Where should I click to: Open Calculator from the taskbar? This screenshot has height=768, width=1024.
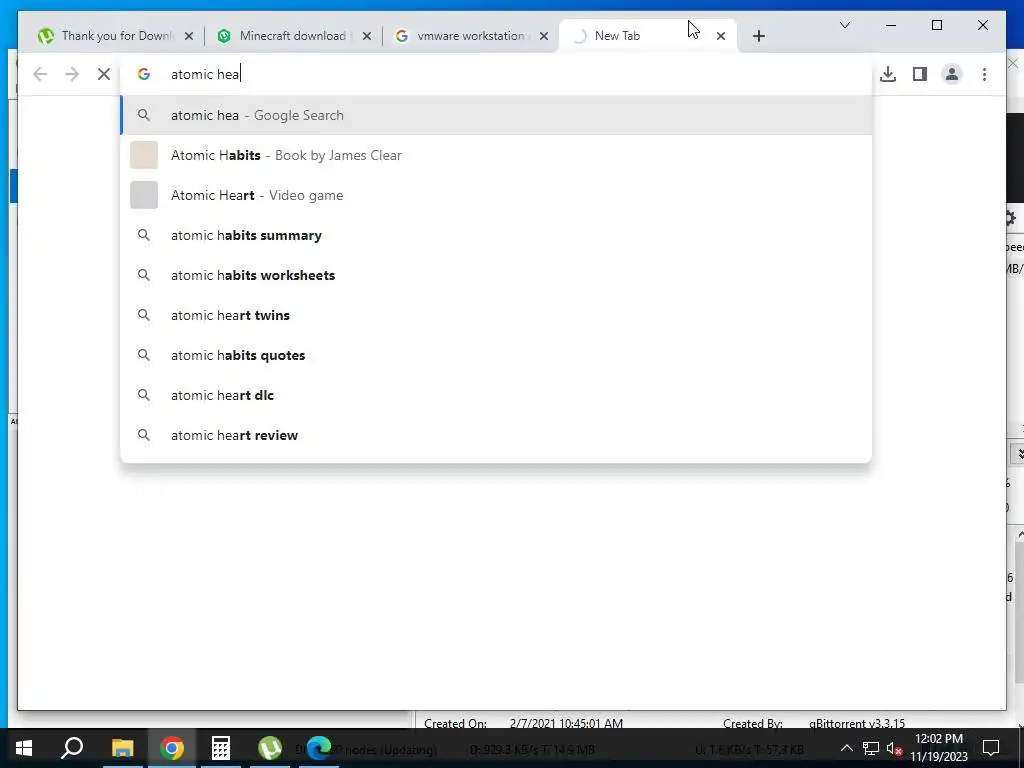[221, 748]
